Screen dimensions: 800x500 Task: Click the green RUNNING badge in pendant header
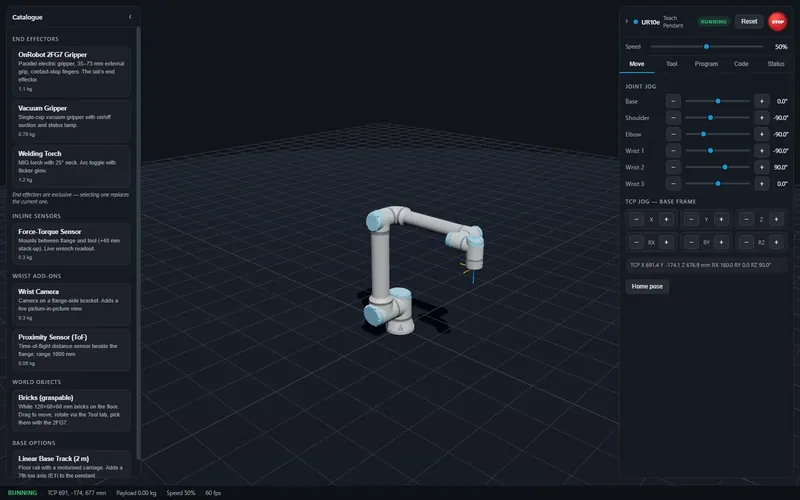coord(713,21)
